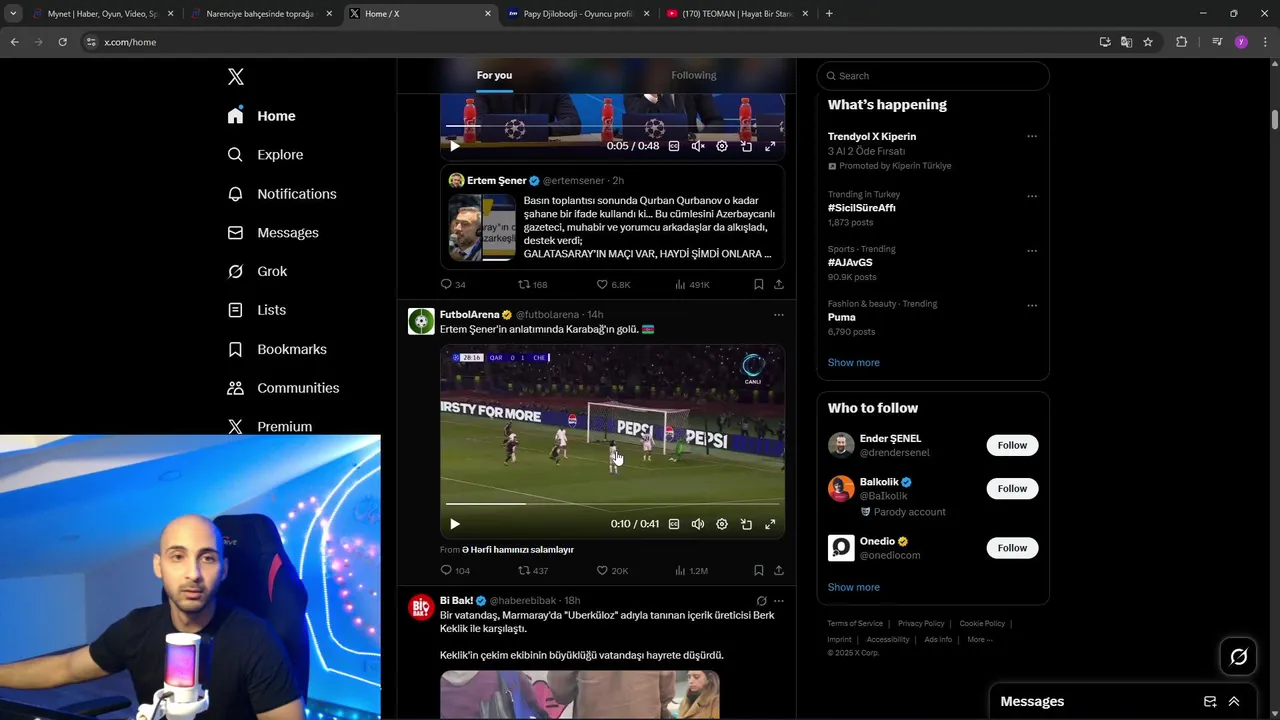Follow Balkolik
The image size is (1280, 720).
(x=1012, y=488)
